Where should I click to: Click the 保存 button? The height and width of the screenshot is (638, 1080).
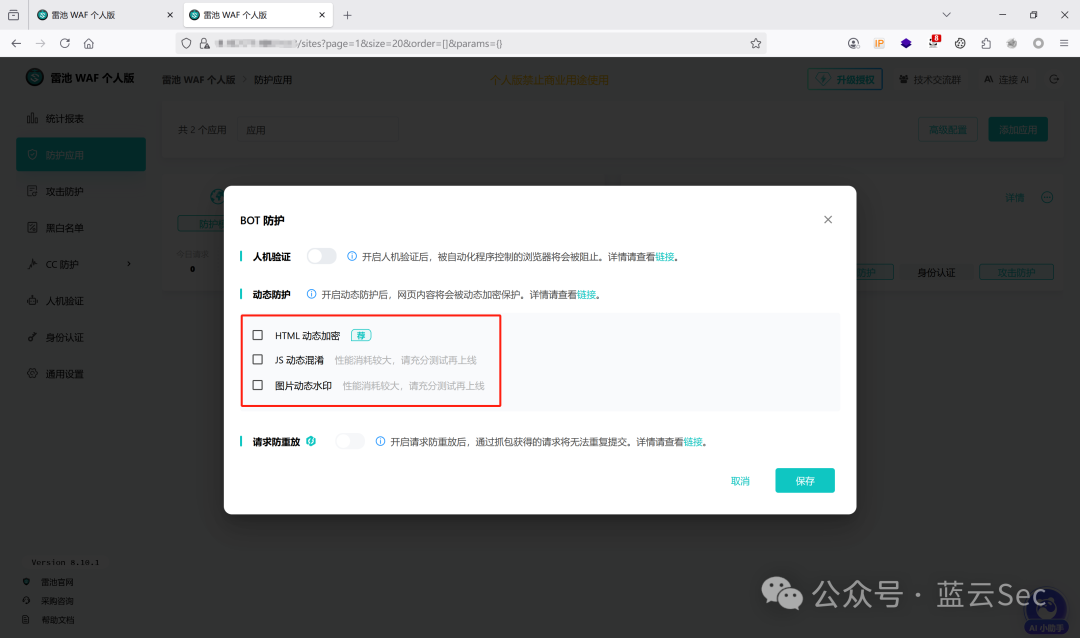804,481
